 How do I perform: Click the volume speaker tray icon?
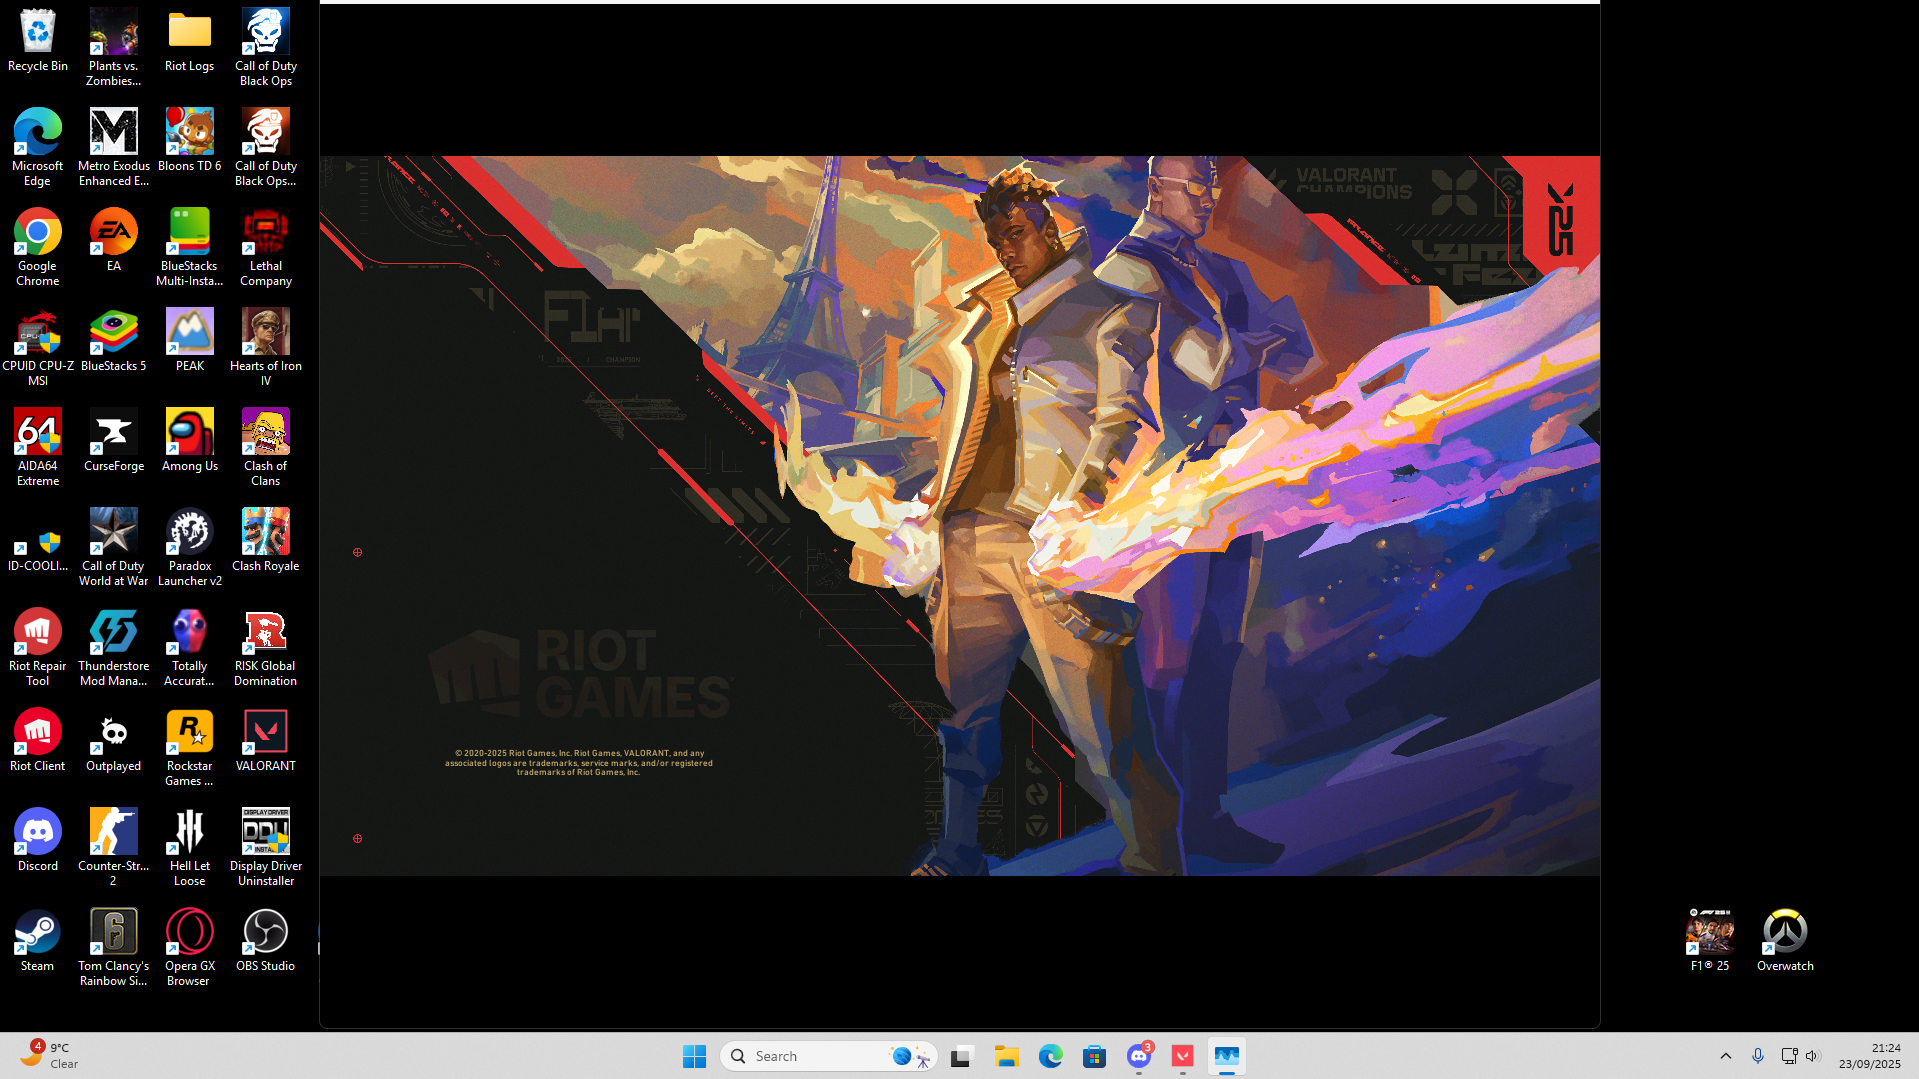point(1813,1056)
